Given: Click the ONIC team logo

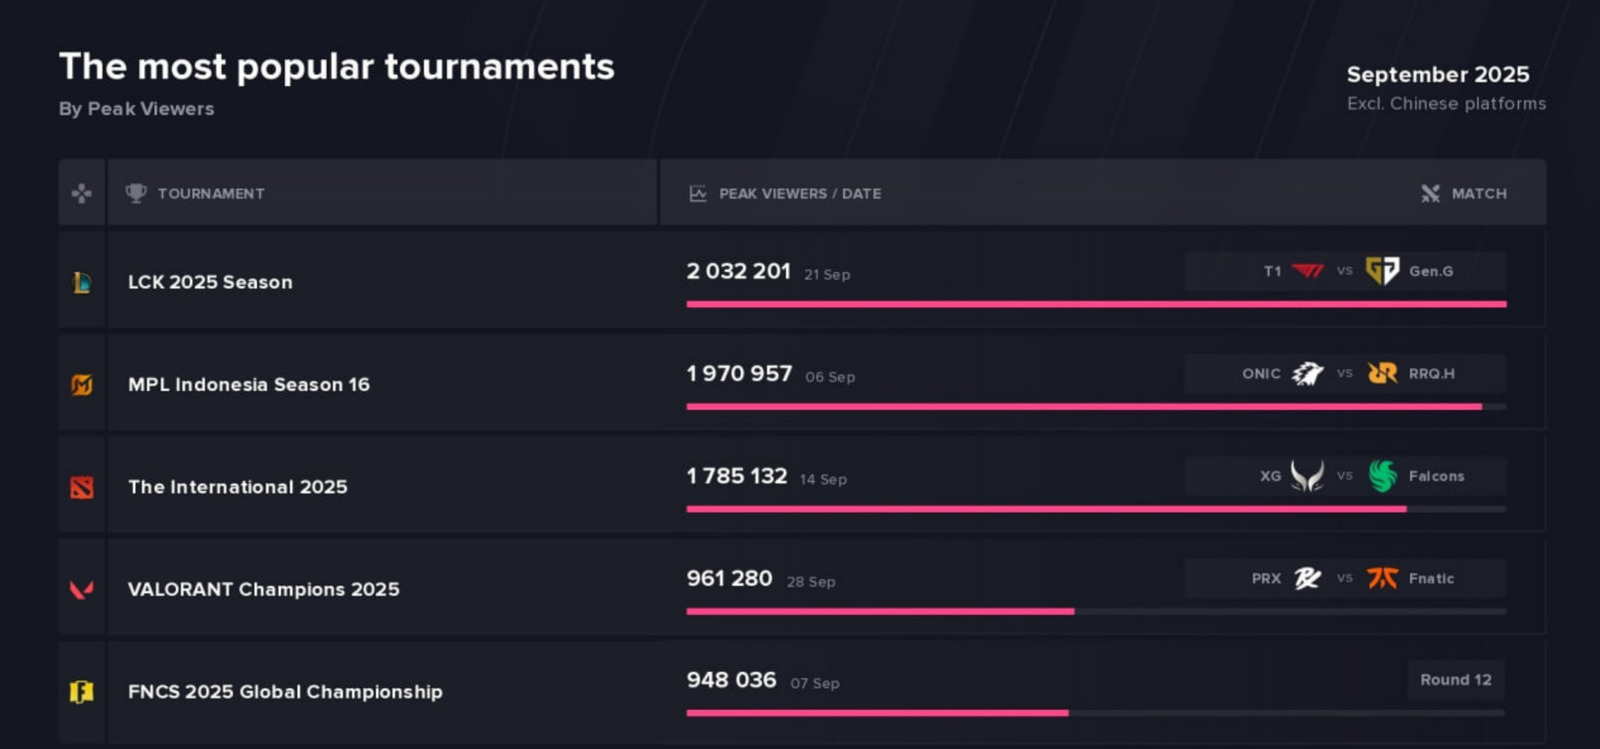Looking at the screenshot, I should coord(1307,374).
